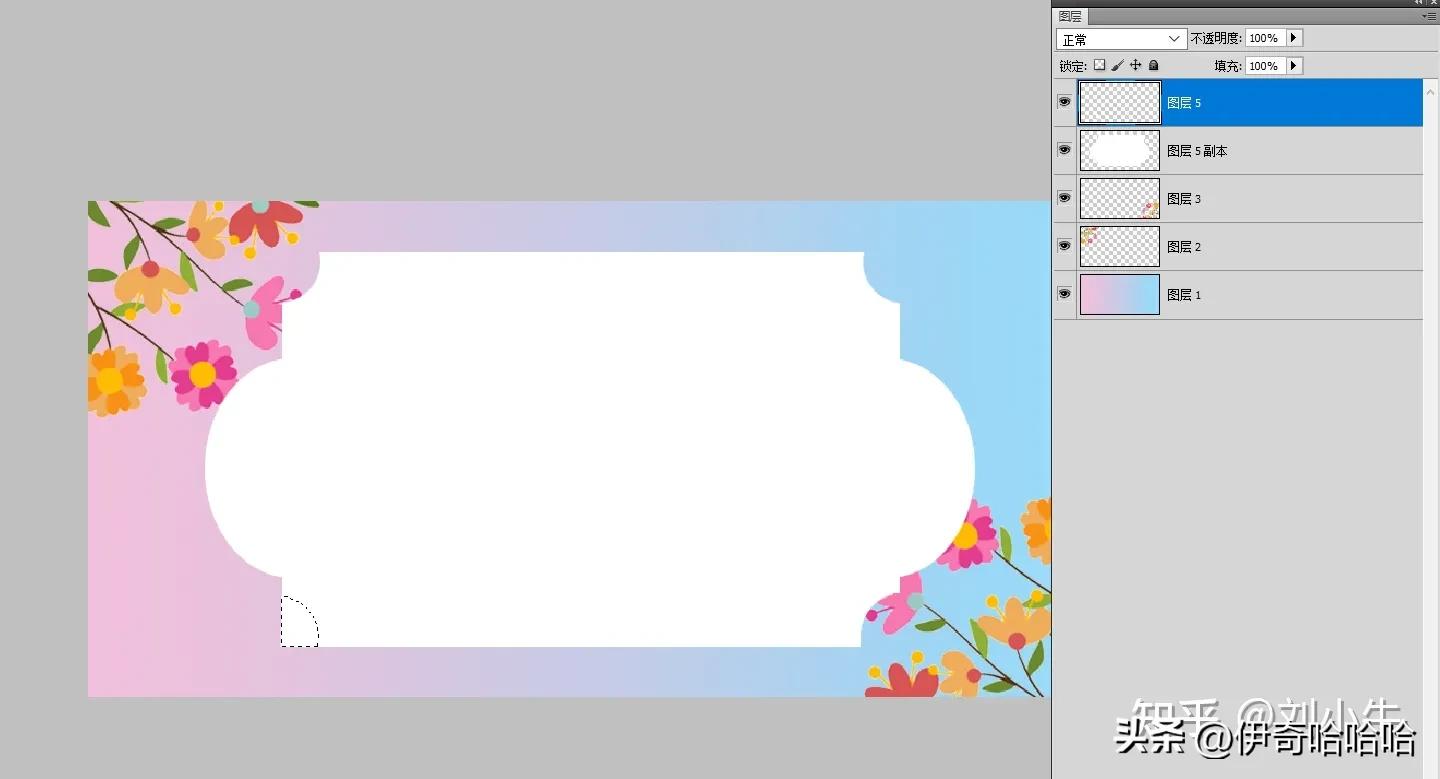Toggle lock position move icon
The image size is (1440, 779).
pyautogui.click(x=1135, y=65)
